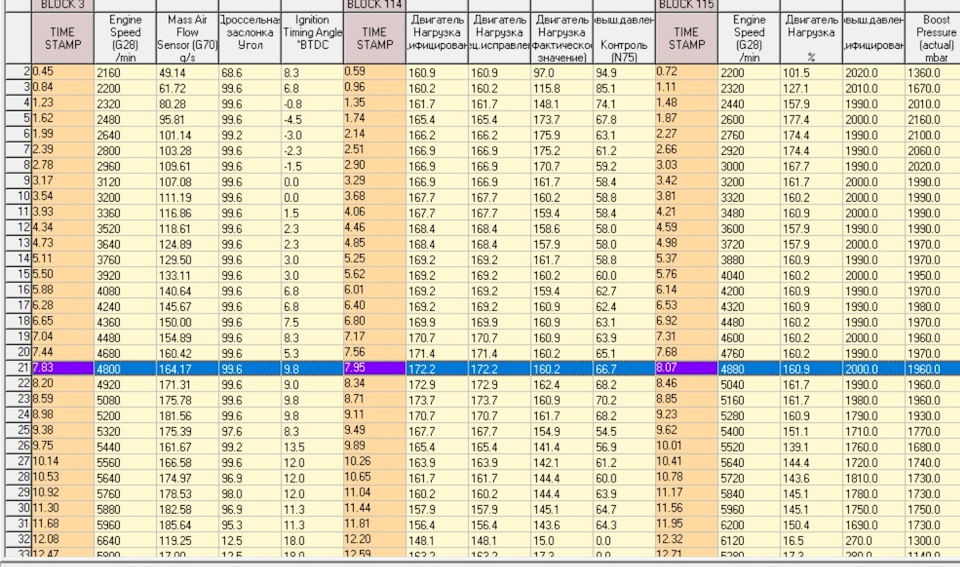Viewport: 960px width, 567px height.
Task: Select engine load actual value 97.0
Action: (x=561, y=72)
